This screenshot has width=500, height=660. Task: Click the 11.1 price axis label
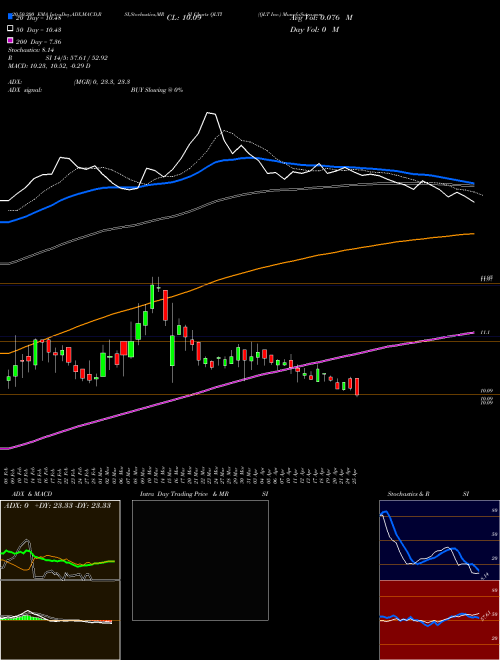485,333
